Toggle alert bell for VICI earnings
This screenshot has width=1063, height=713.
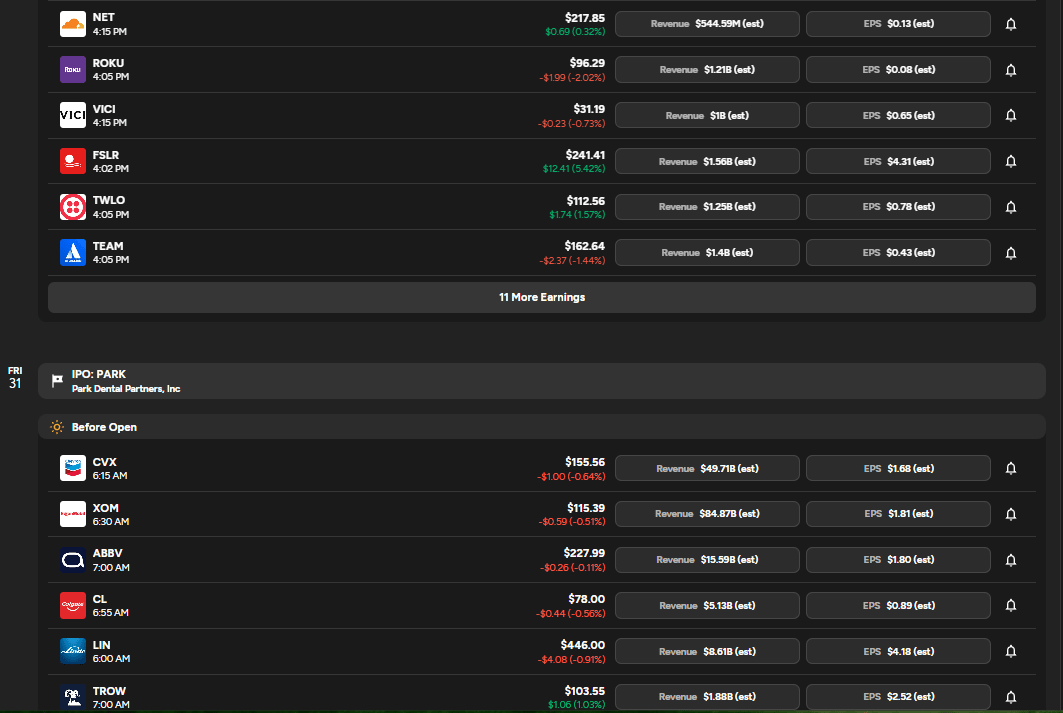click(1011, 115)
